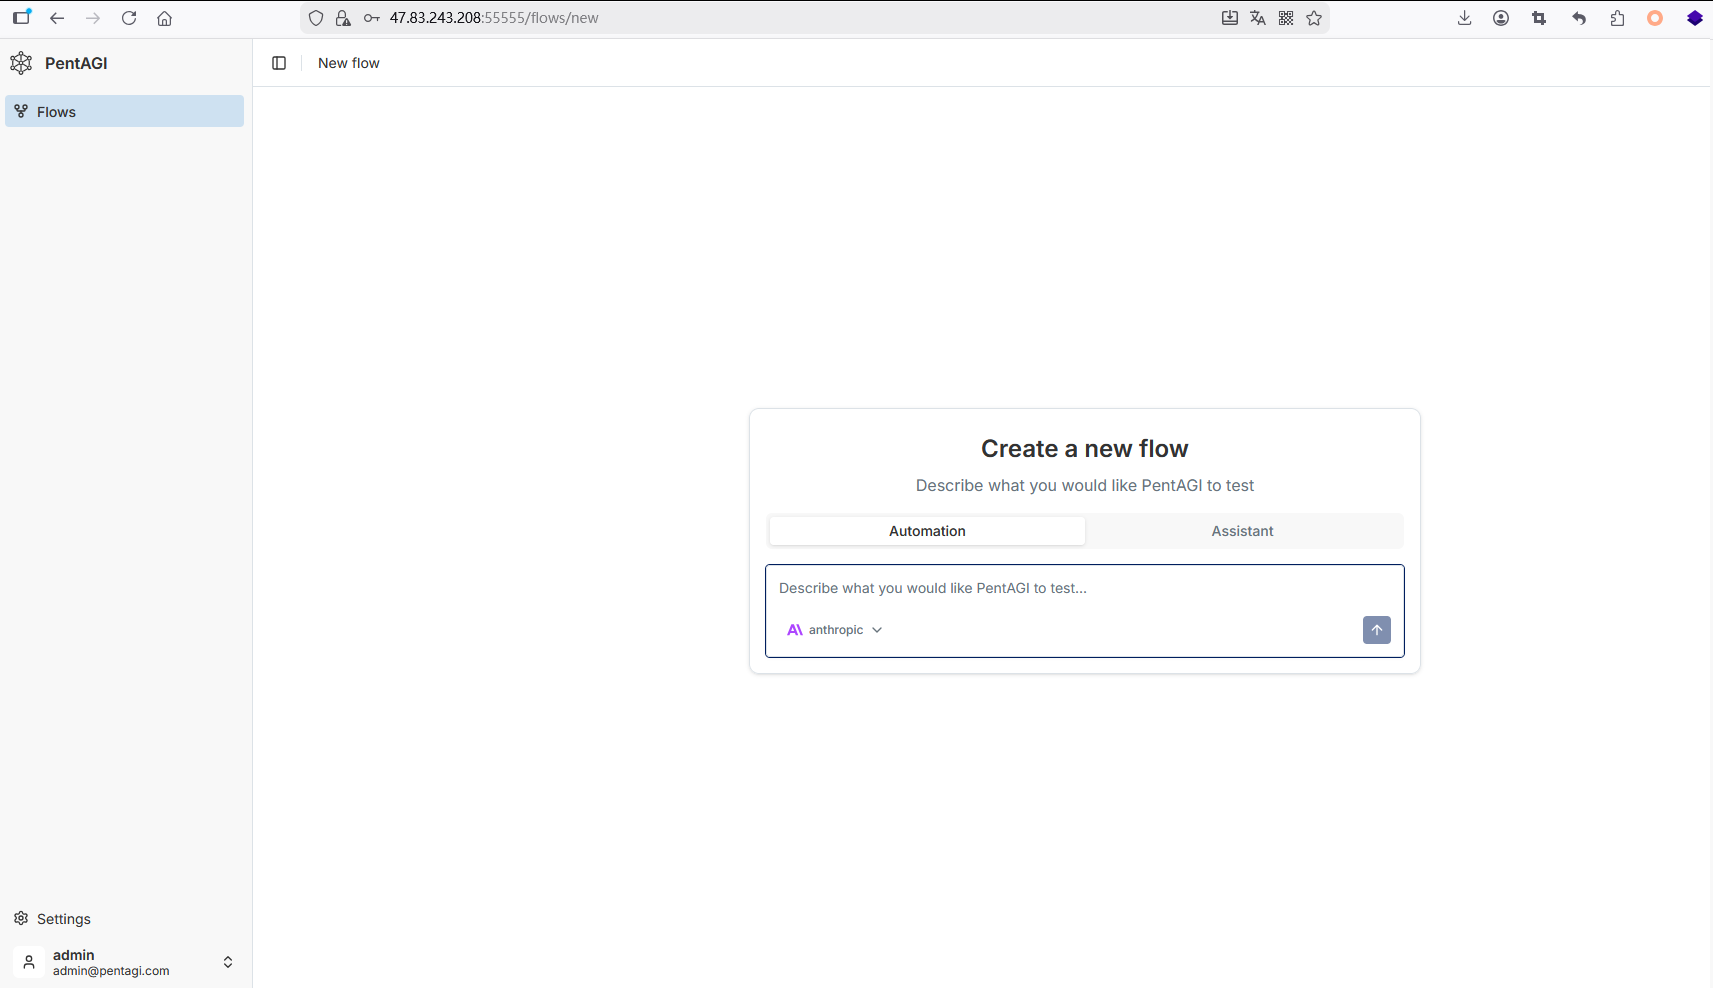The height and width of the screenshot is (988, 1713).
Task: Open the QR code generator icon
Action: 1286,18
